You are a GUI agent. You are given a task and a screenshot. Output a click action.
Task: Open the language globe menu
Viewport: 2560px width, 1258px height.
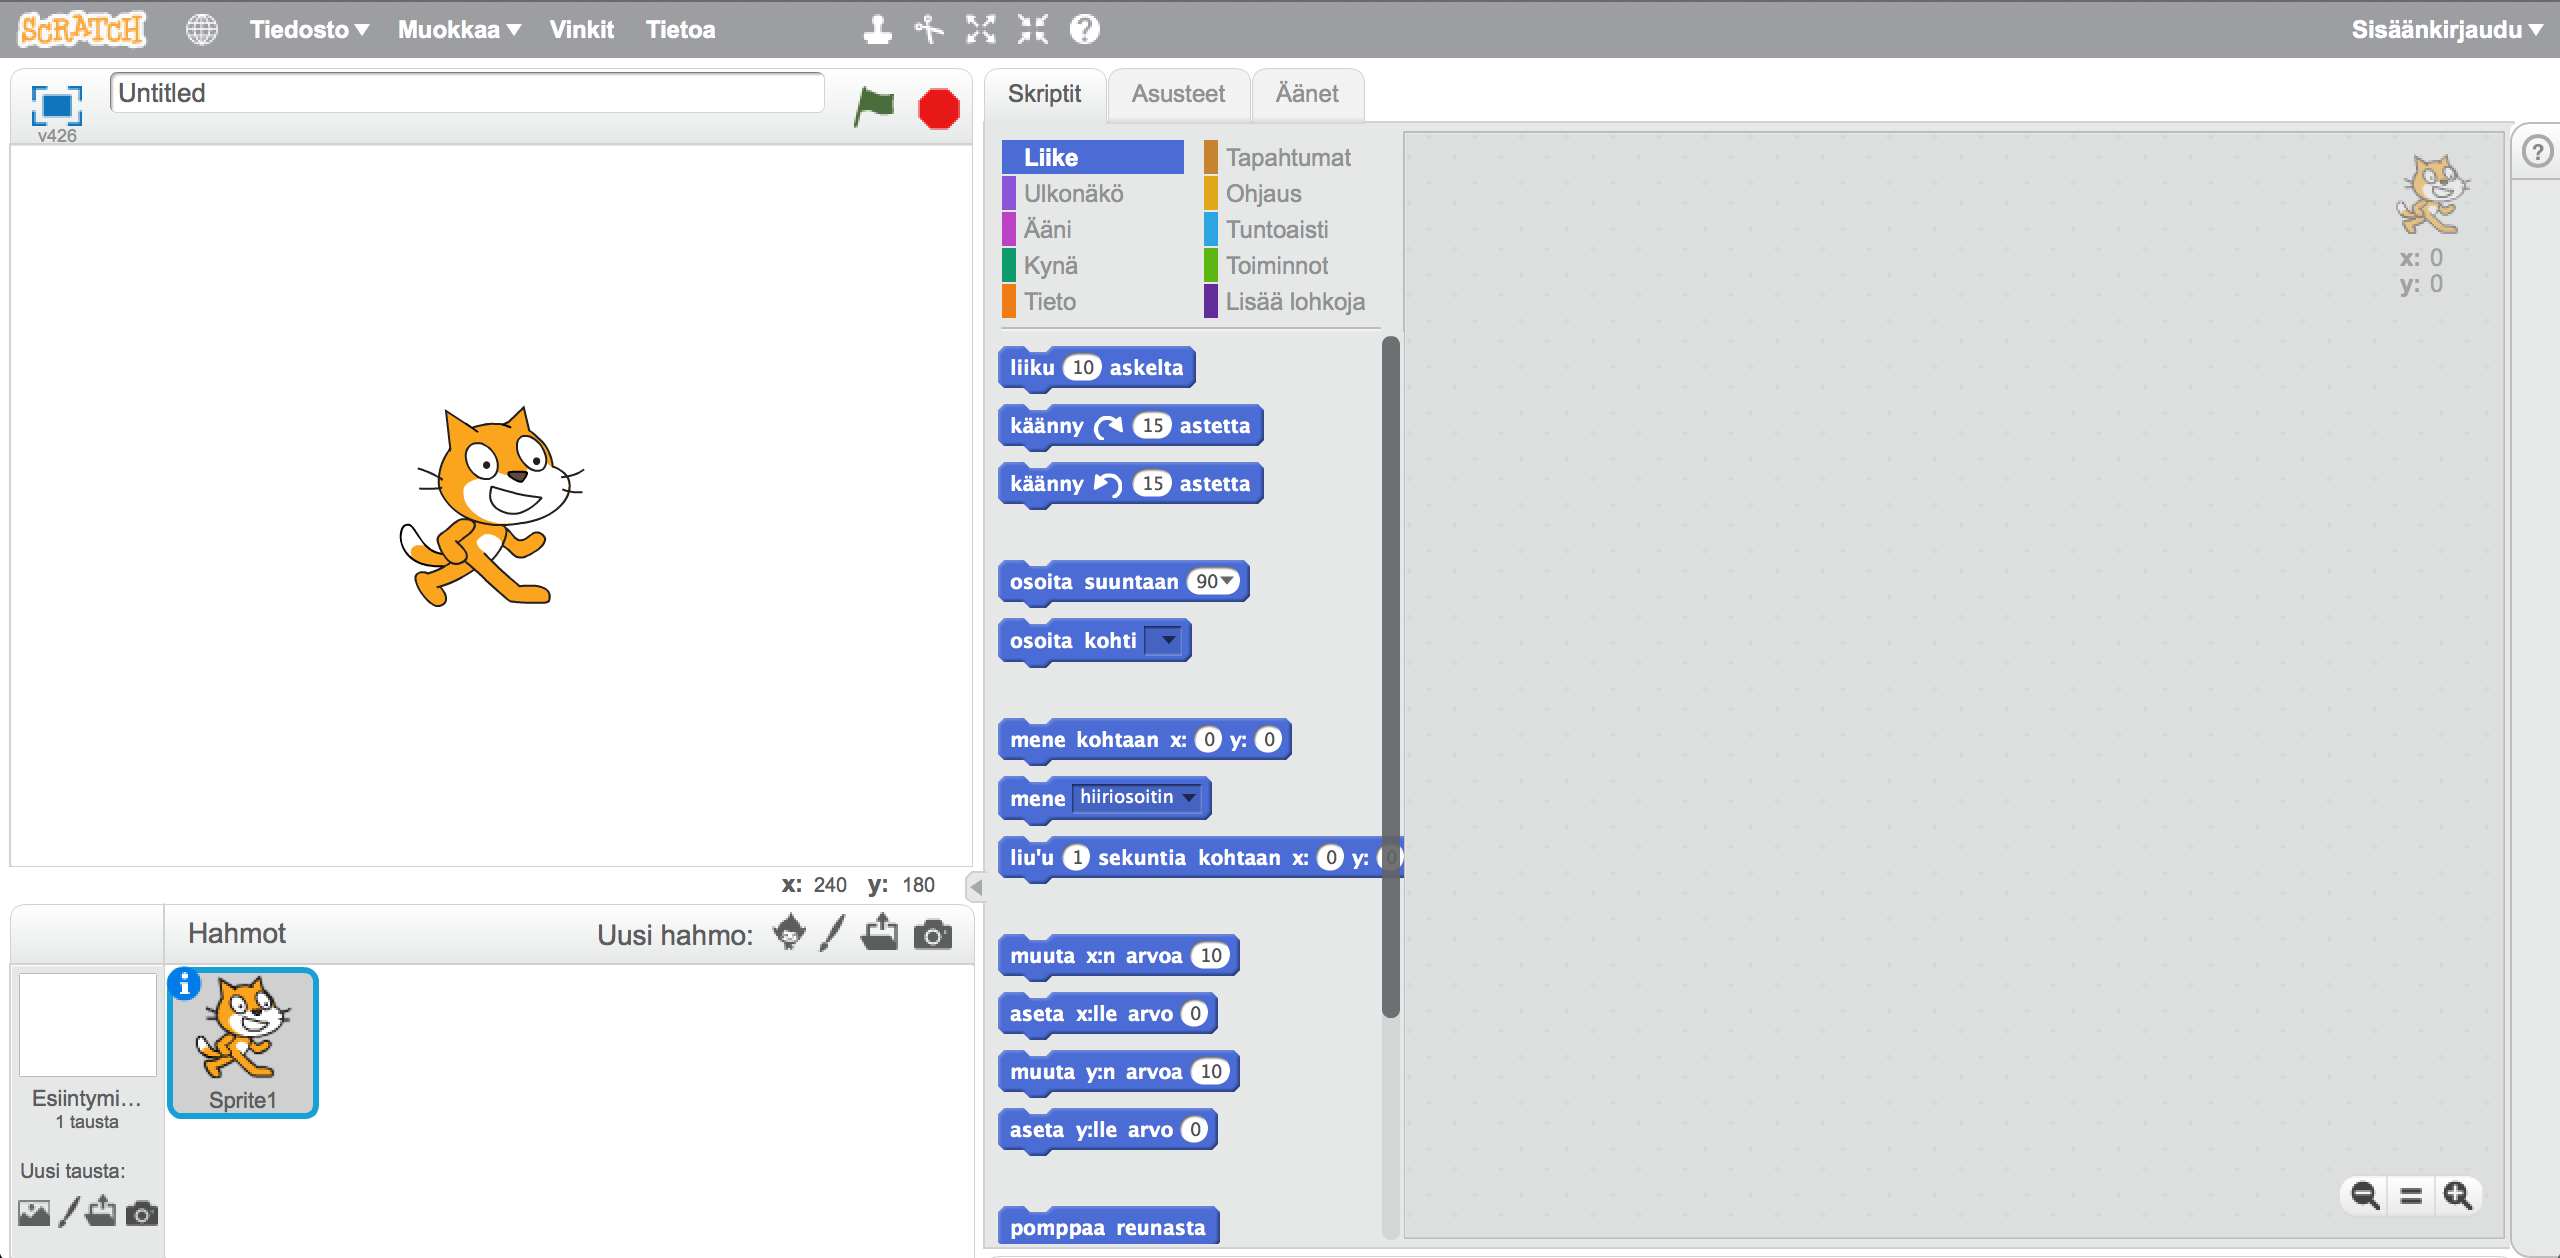pos(201,29)
